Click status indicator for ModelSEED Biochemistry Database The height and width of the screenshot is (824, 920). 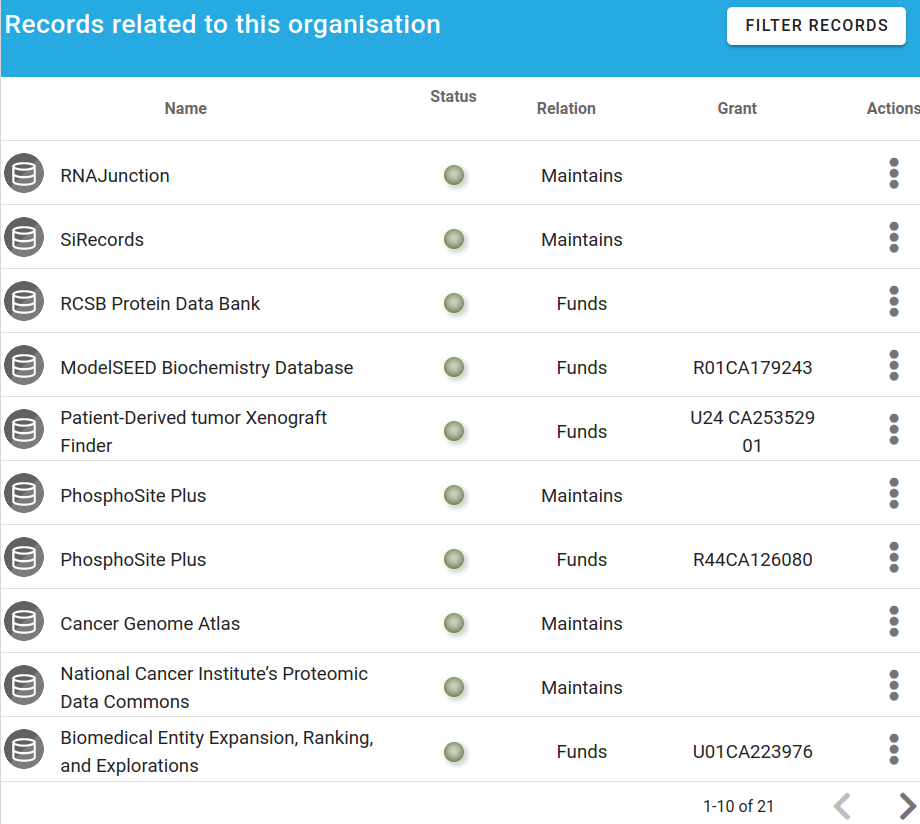pos(454,367)
